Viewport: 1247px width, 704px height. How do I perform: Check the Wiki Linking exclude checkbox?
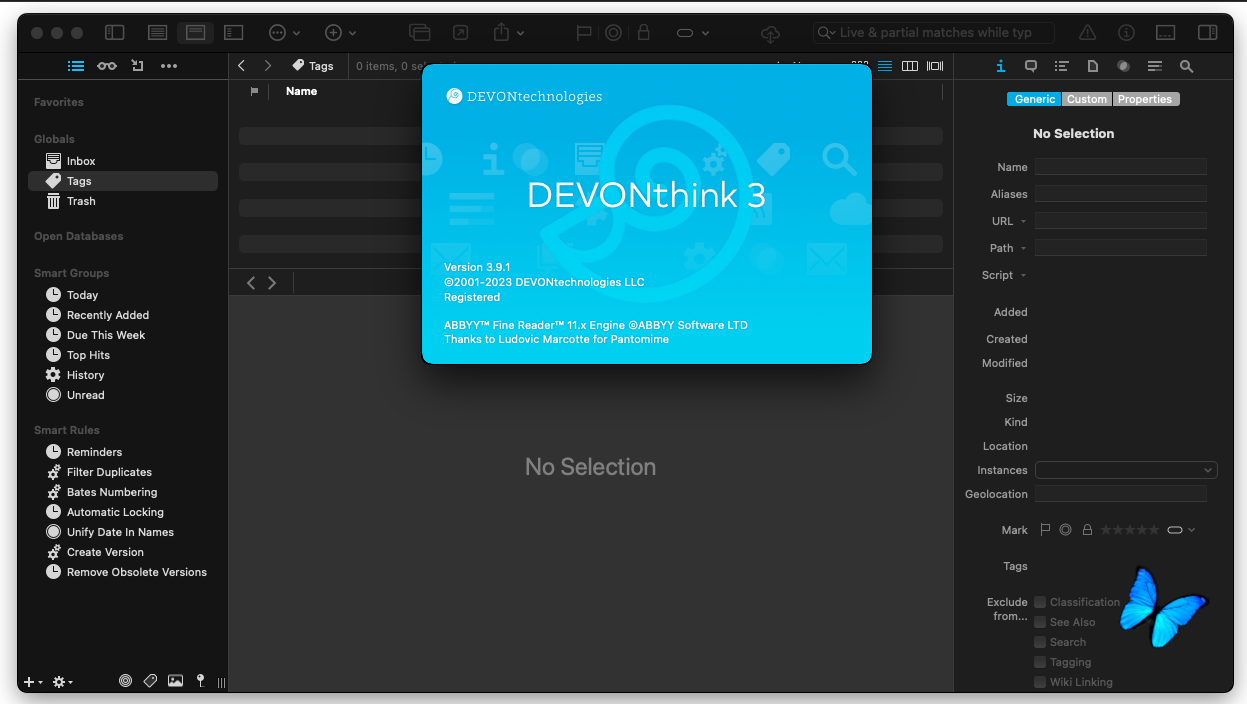point(1040,682)
